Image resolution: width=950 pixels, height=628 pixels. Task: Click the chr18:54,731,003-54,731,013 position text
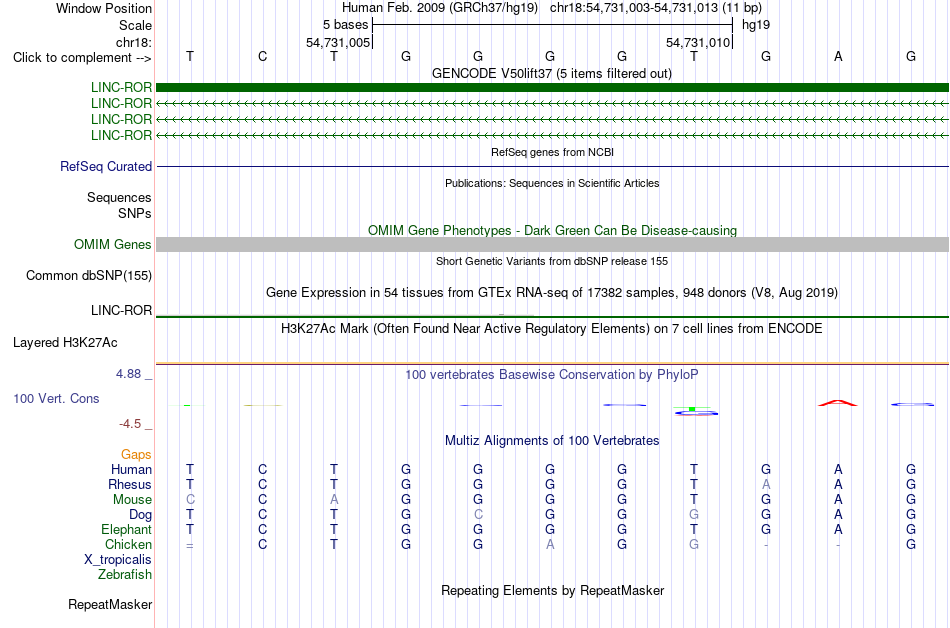pyautogui.click(x=656, y=8)
